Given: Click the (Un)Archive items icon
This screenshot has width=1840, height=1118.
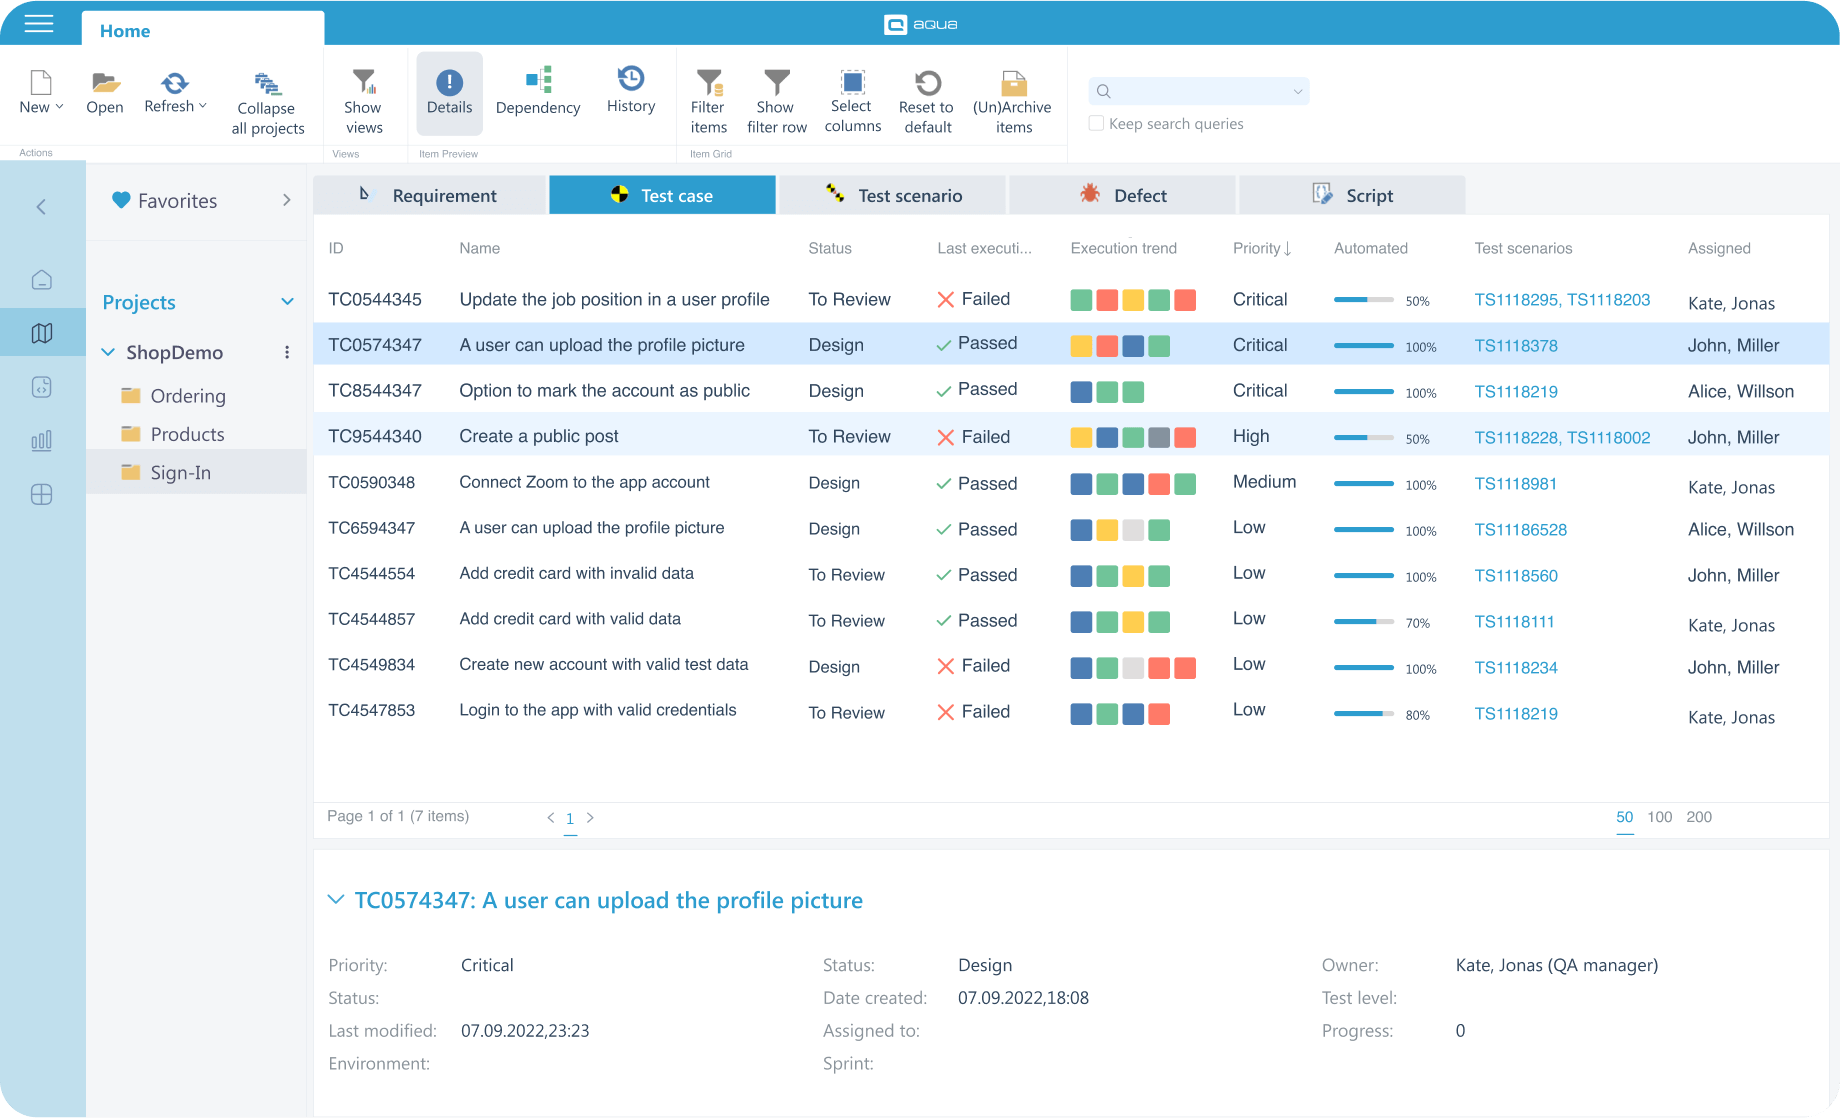Looking at the screenshot, I should pos(1013,82).
